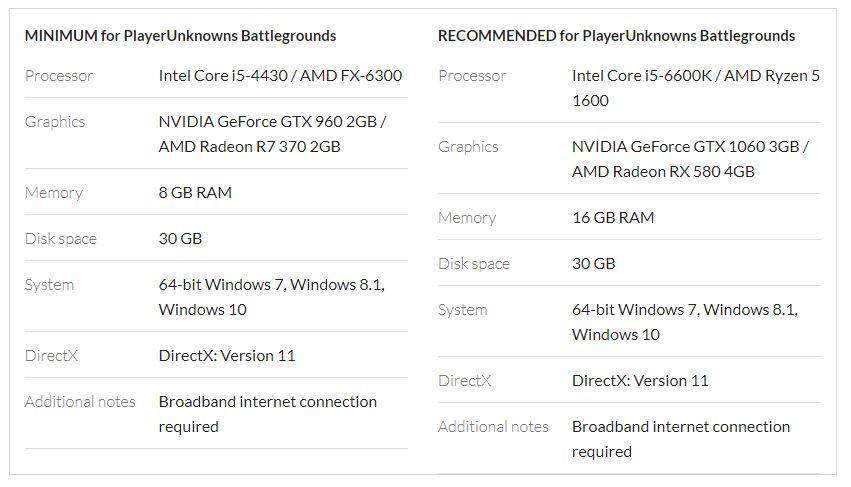Click the 16 GB RAM value
This screenshot has height=487, width=851.
point(613,217)
